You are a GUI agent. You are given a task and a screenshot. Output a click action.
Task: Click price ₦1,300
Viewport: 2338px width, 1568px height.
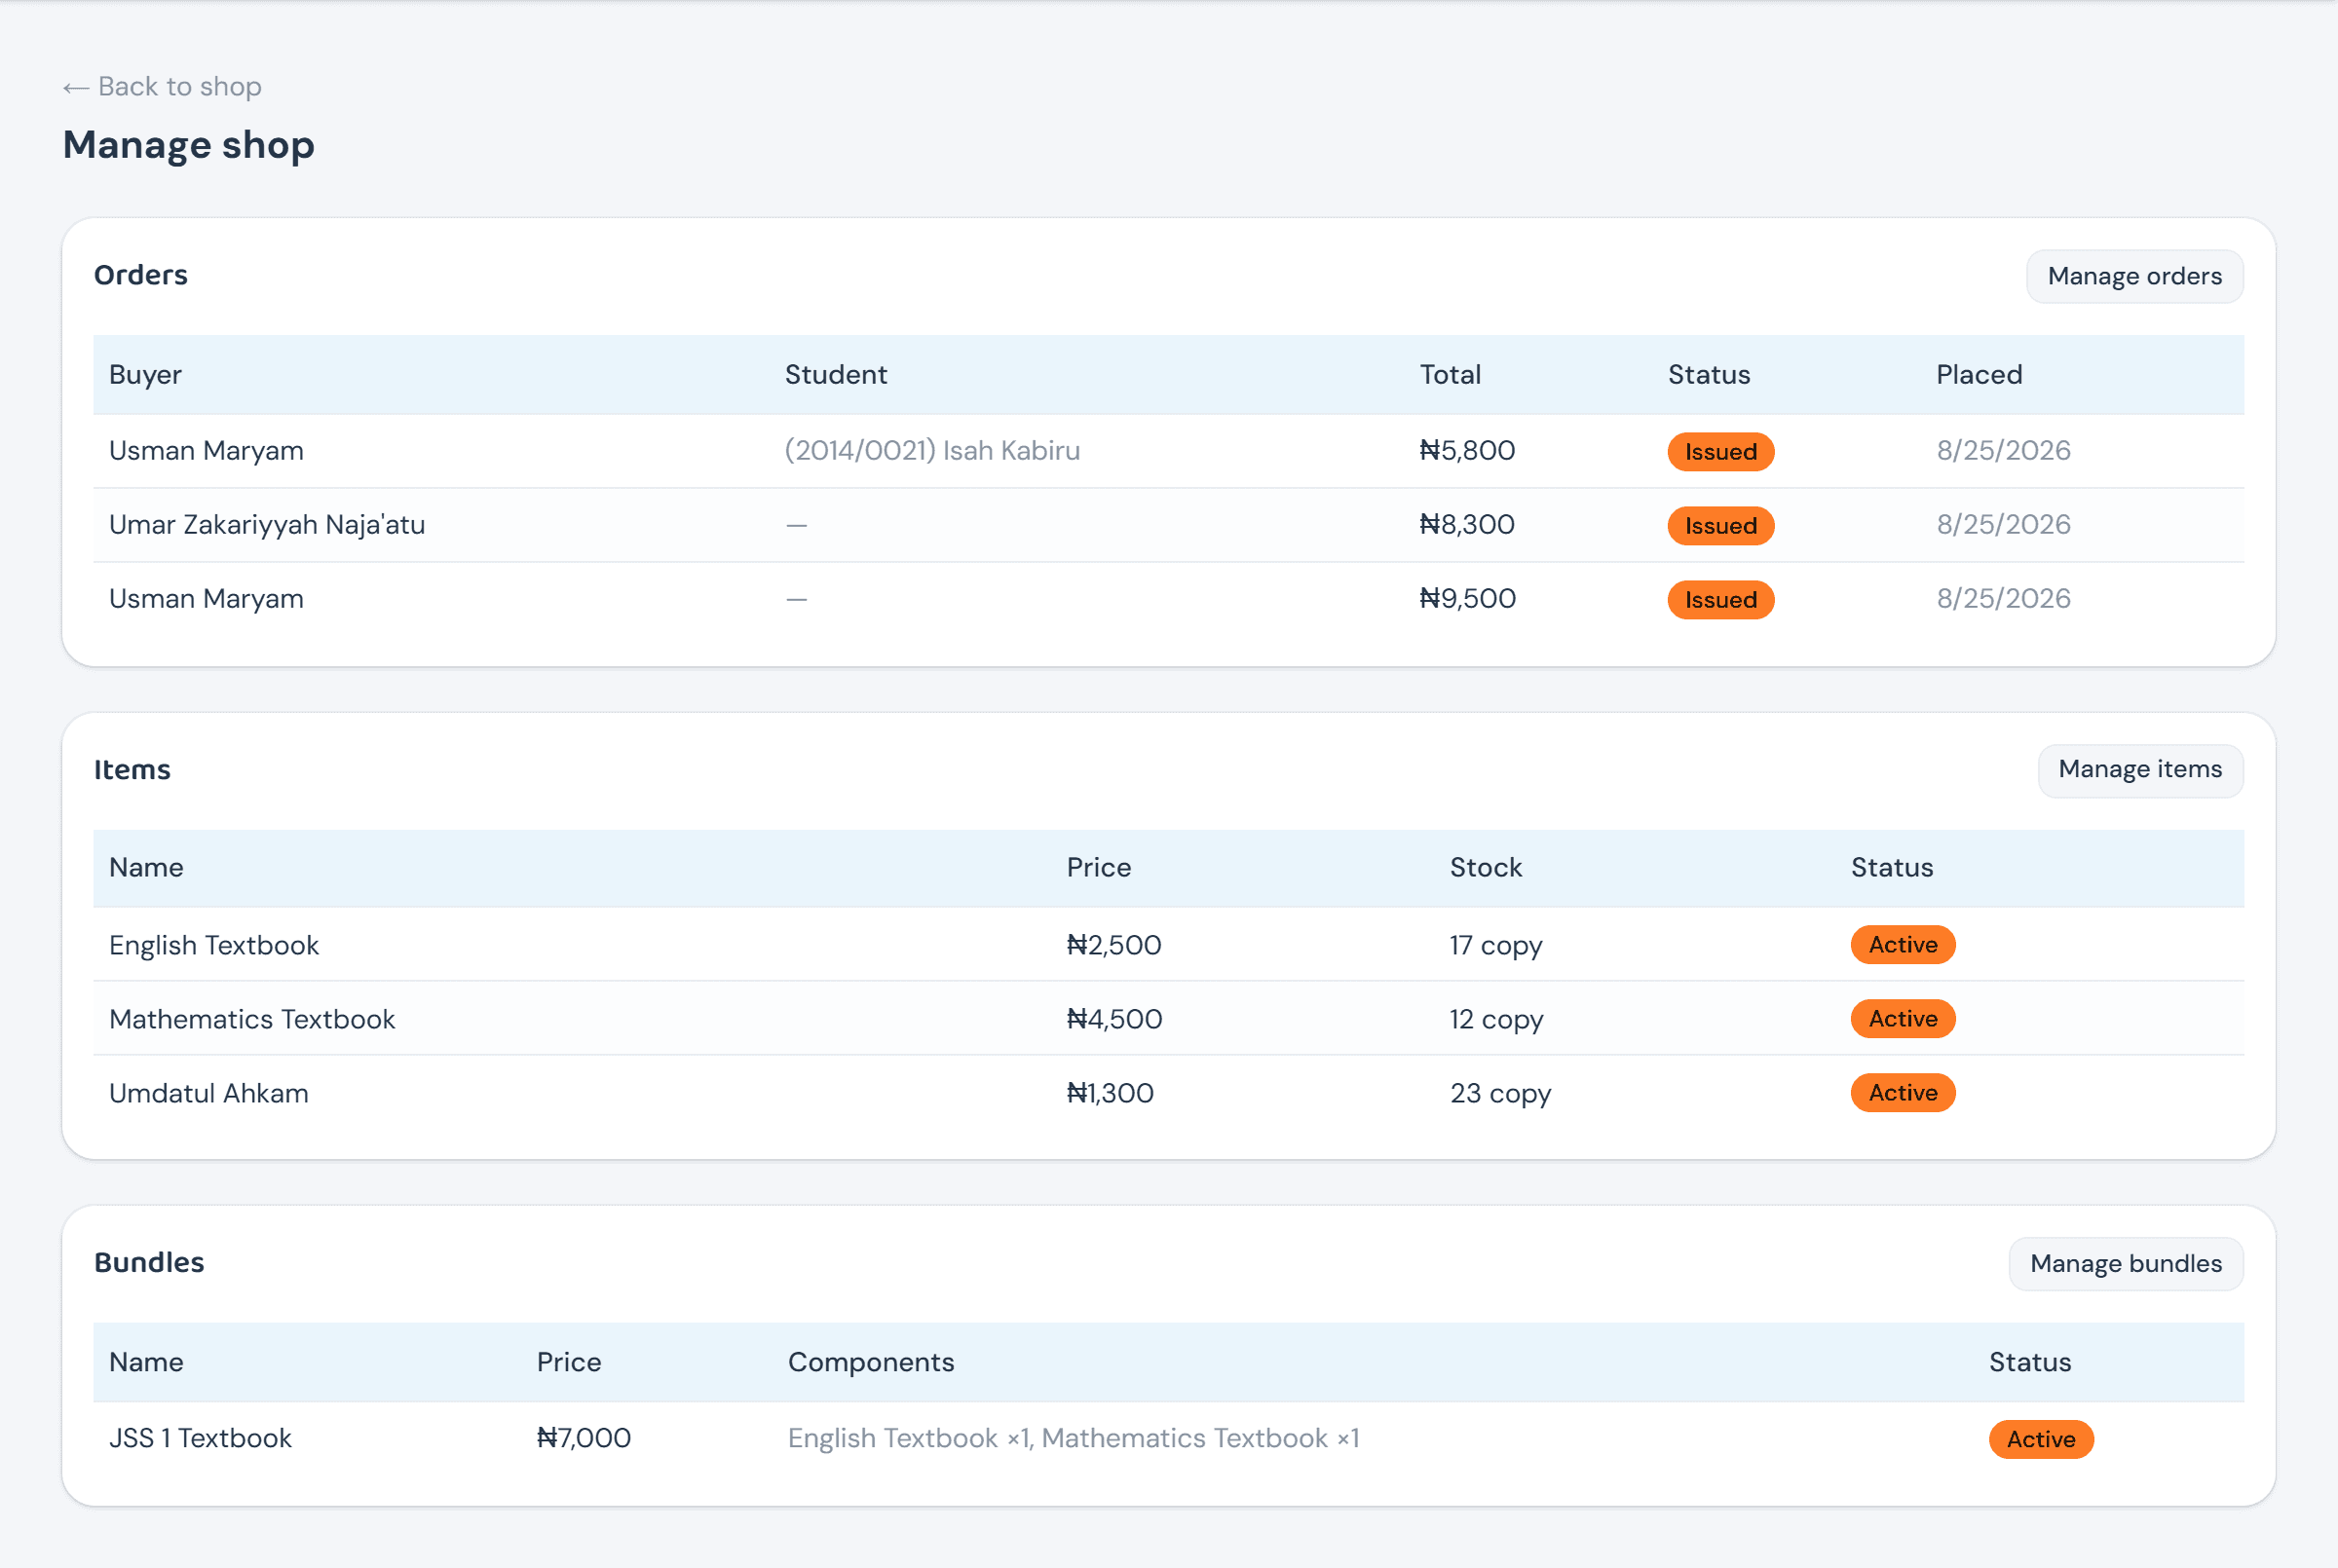(1110, 1092)
